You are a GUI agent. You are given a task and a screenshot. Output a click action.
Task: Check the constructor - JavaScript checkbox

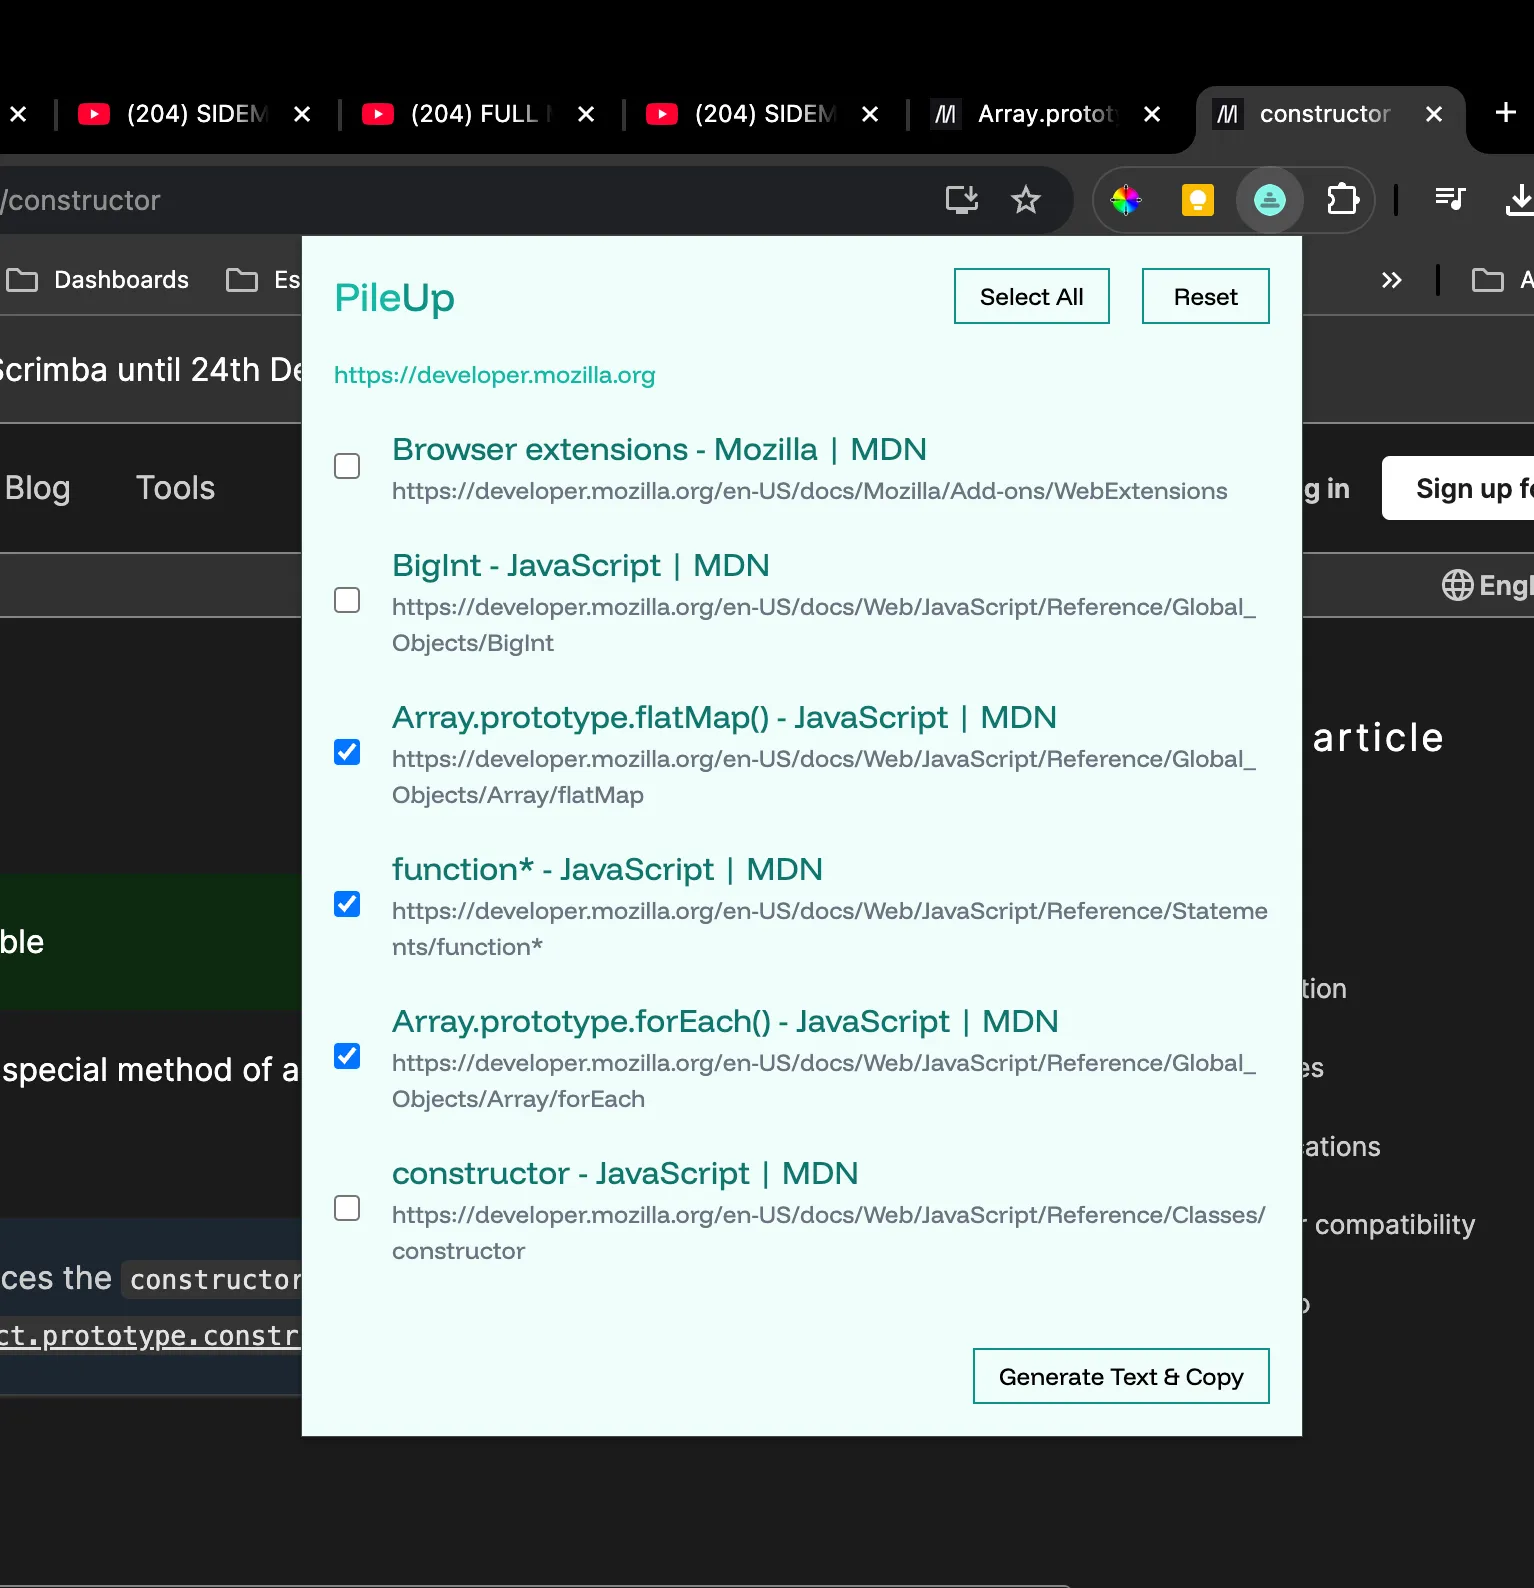coord(347,1208)
